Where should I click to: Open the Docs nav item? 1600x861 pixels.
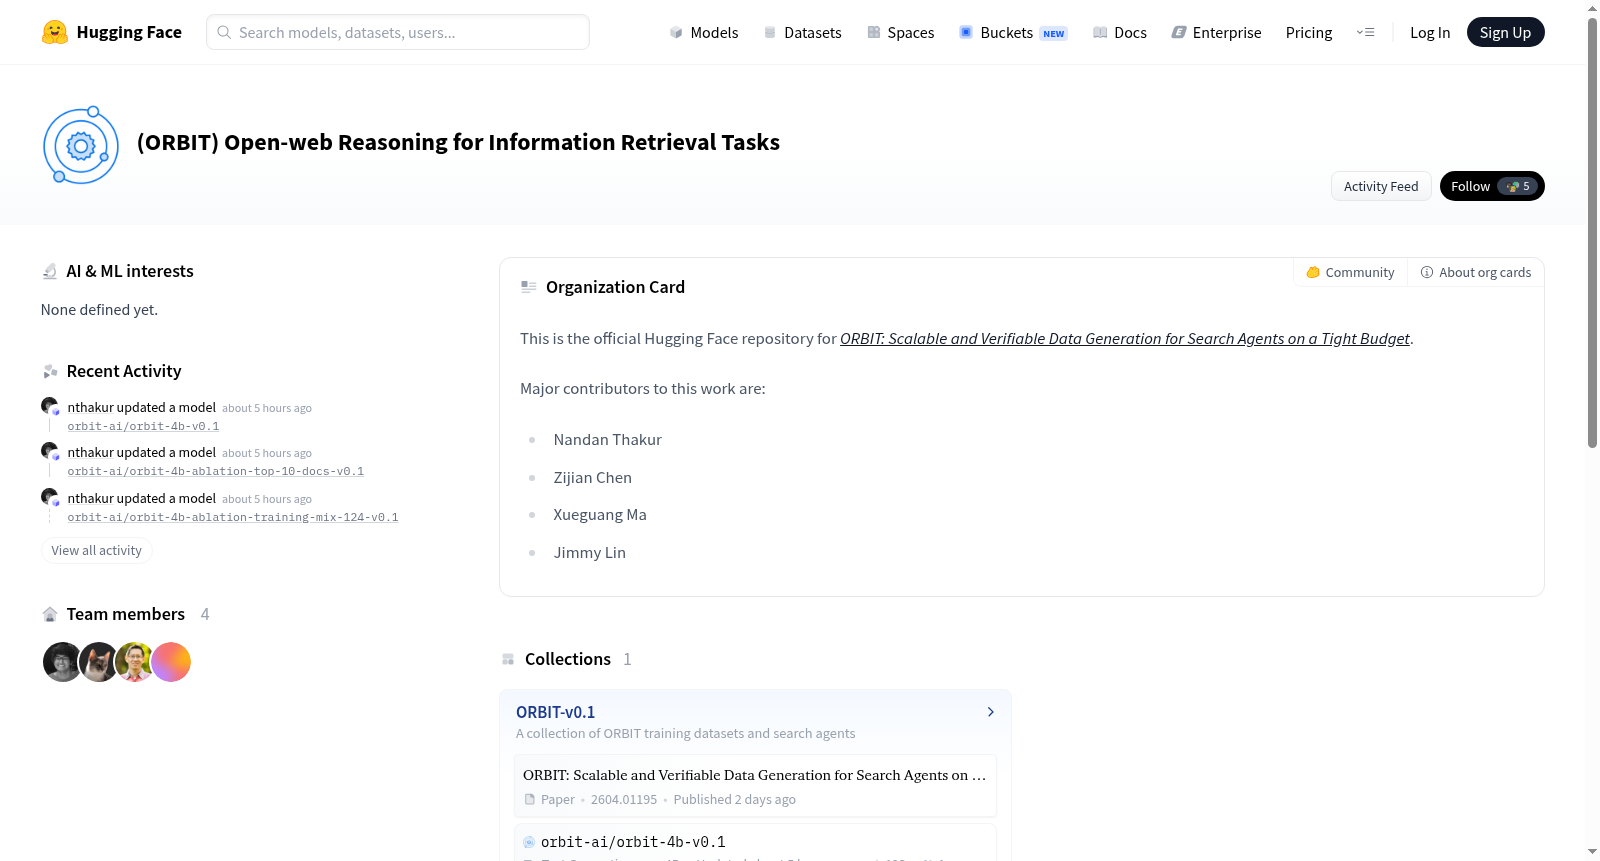coord(1120,33)
